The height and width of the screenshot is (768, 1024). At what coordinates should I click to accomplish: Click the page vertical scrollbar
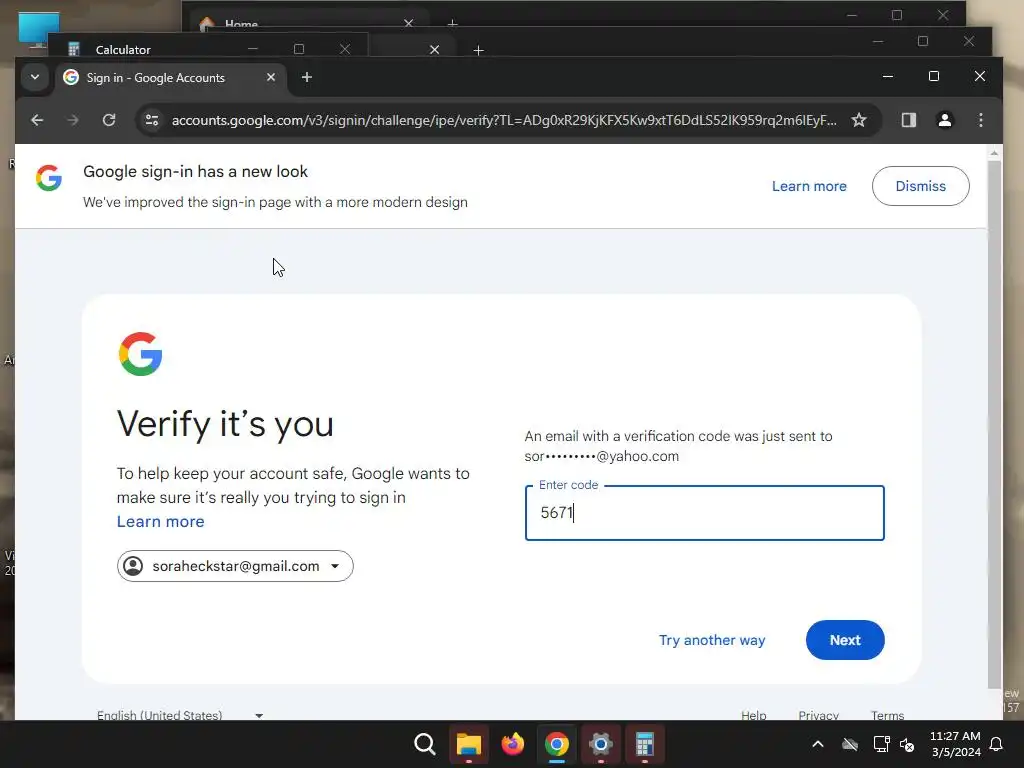coord(994,424)
